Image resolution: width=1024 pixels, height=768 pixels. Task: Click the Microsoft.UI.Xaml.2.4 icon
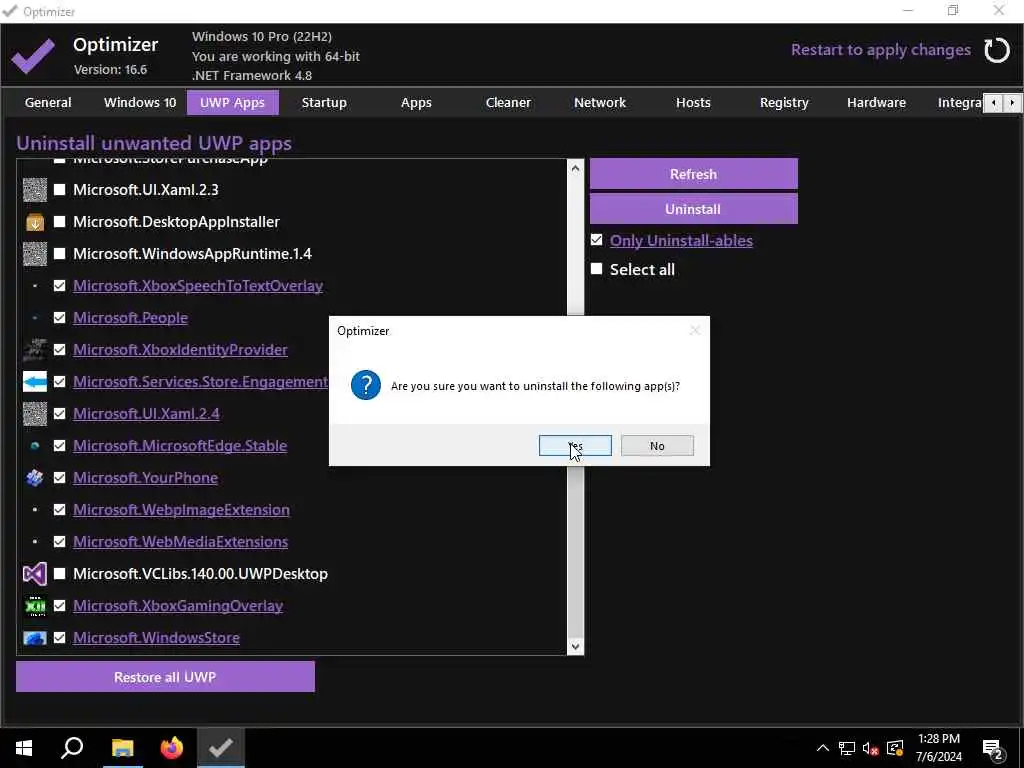(35, 414)
